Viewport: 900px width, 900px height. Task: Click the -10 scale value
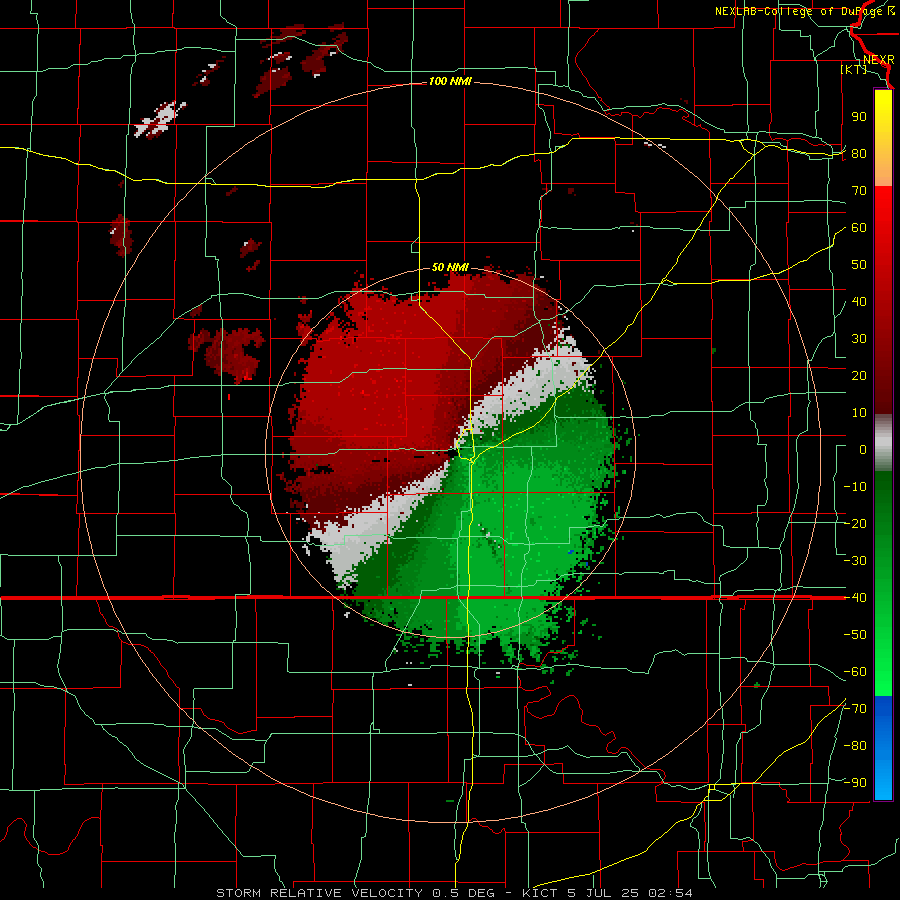pyautogui.click(x=855, y=487)
